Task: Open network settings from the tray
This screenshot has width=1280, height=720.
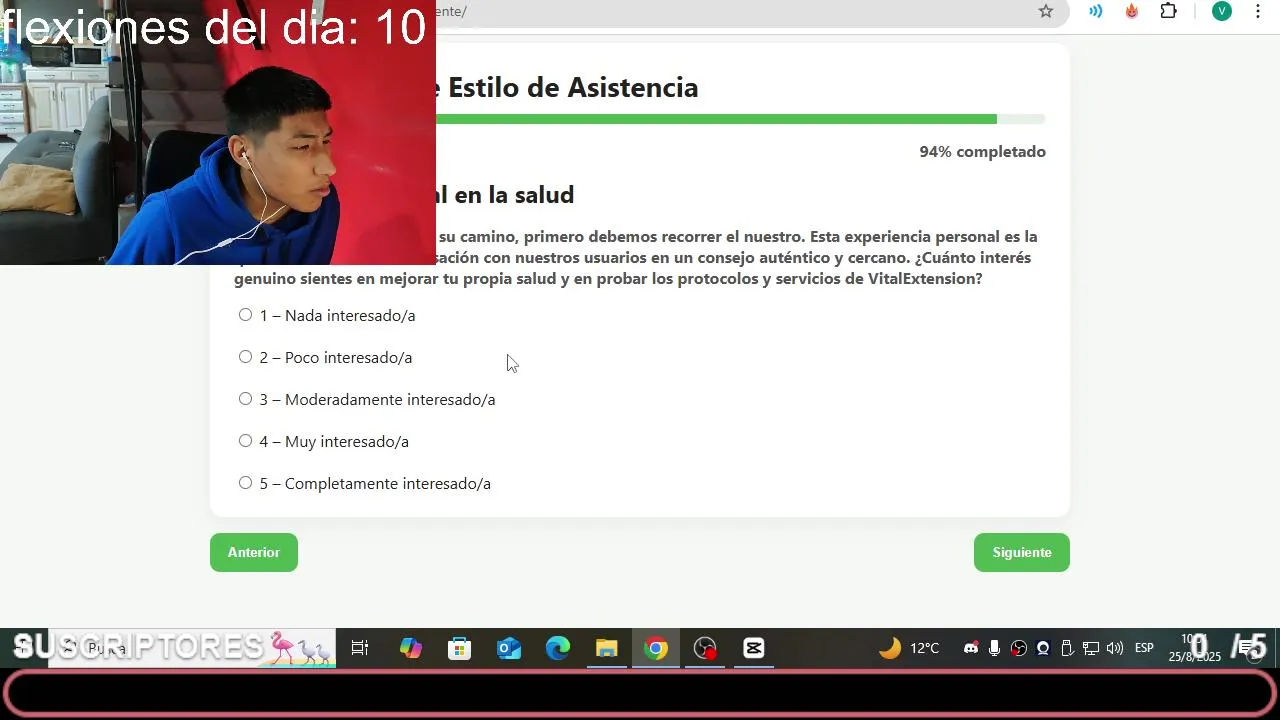Action: click(1091, 648)
